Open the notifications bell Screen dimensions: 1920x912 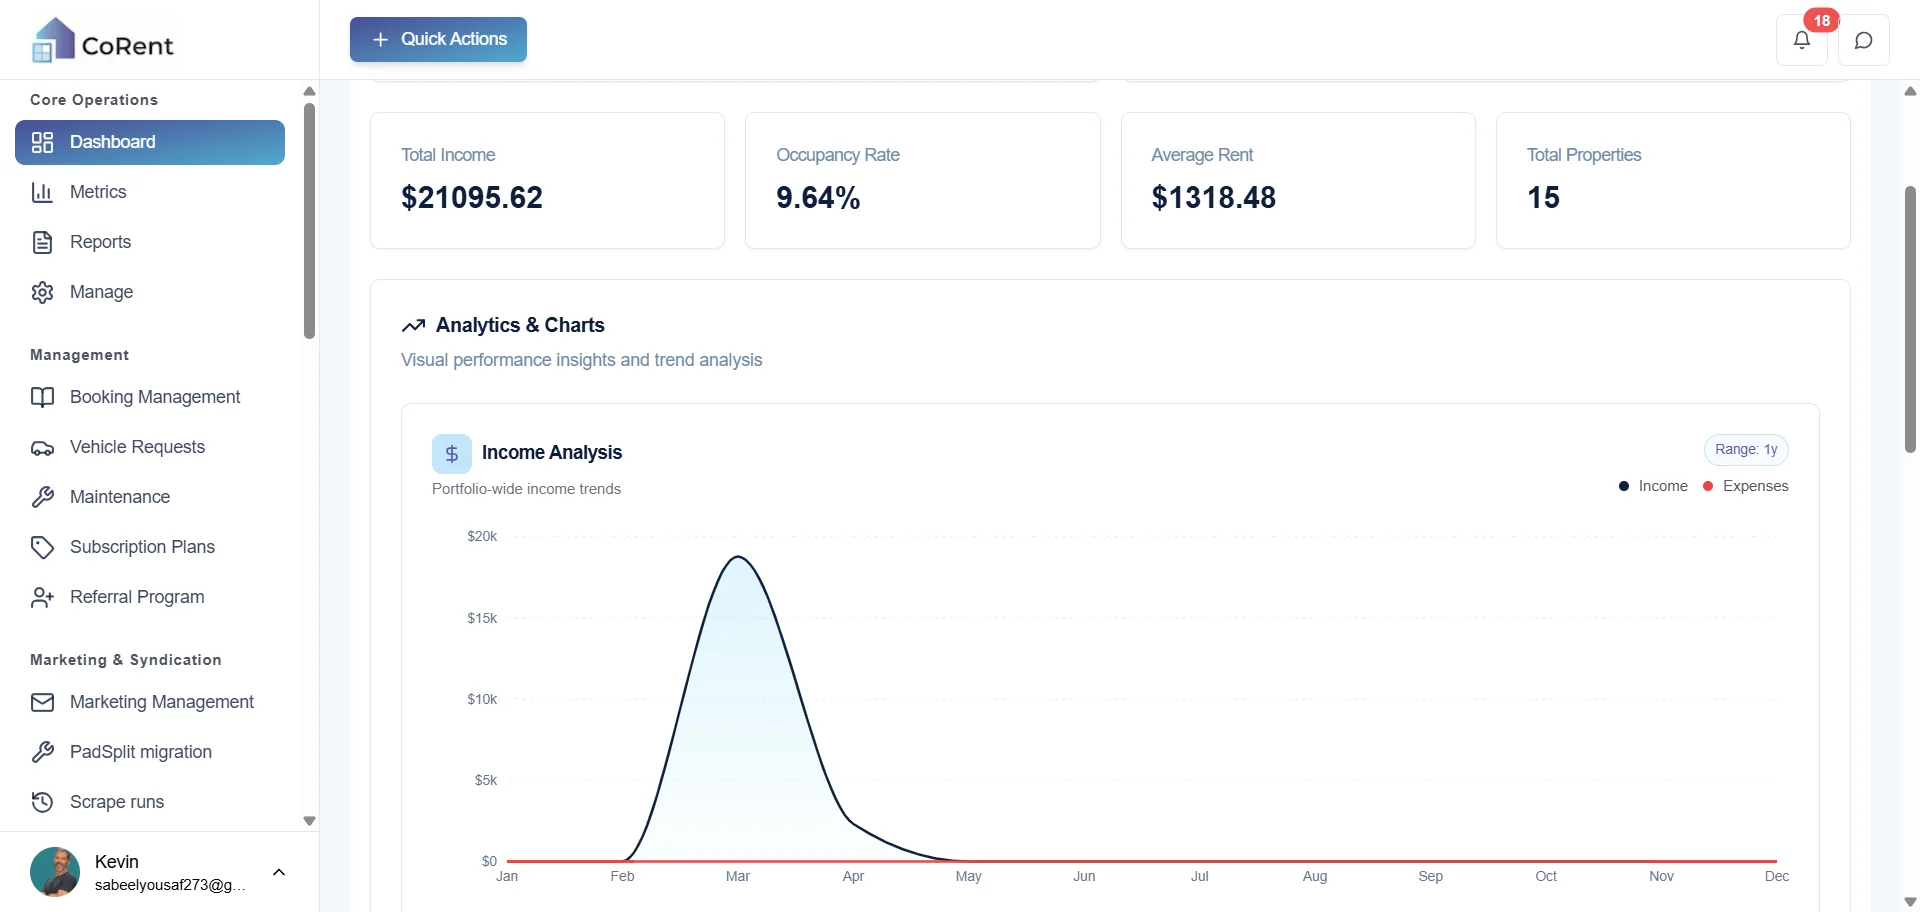click(x=1802, y=40)
